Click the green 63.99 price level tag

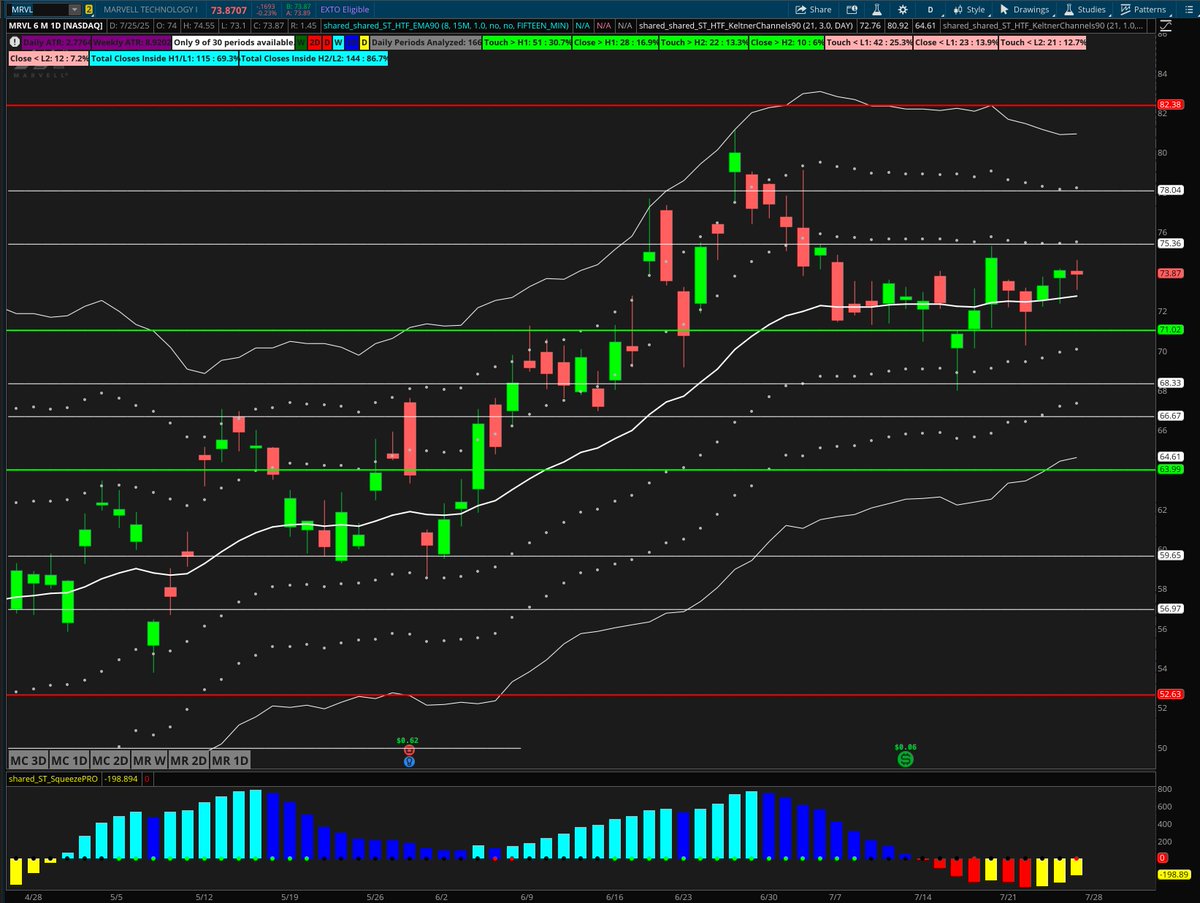click(x=1169, y=468)
